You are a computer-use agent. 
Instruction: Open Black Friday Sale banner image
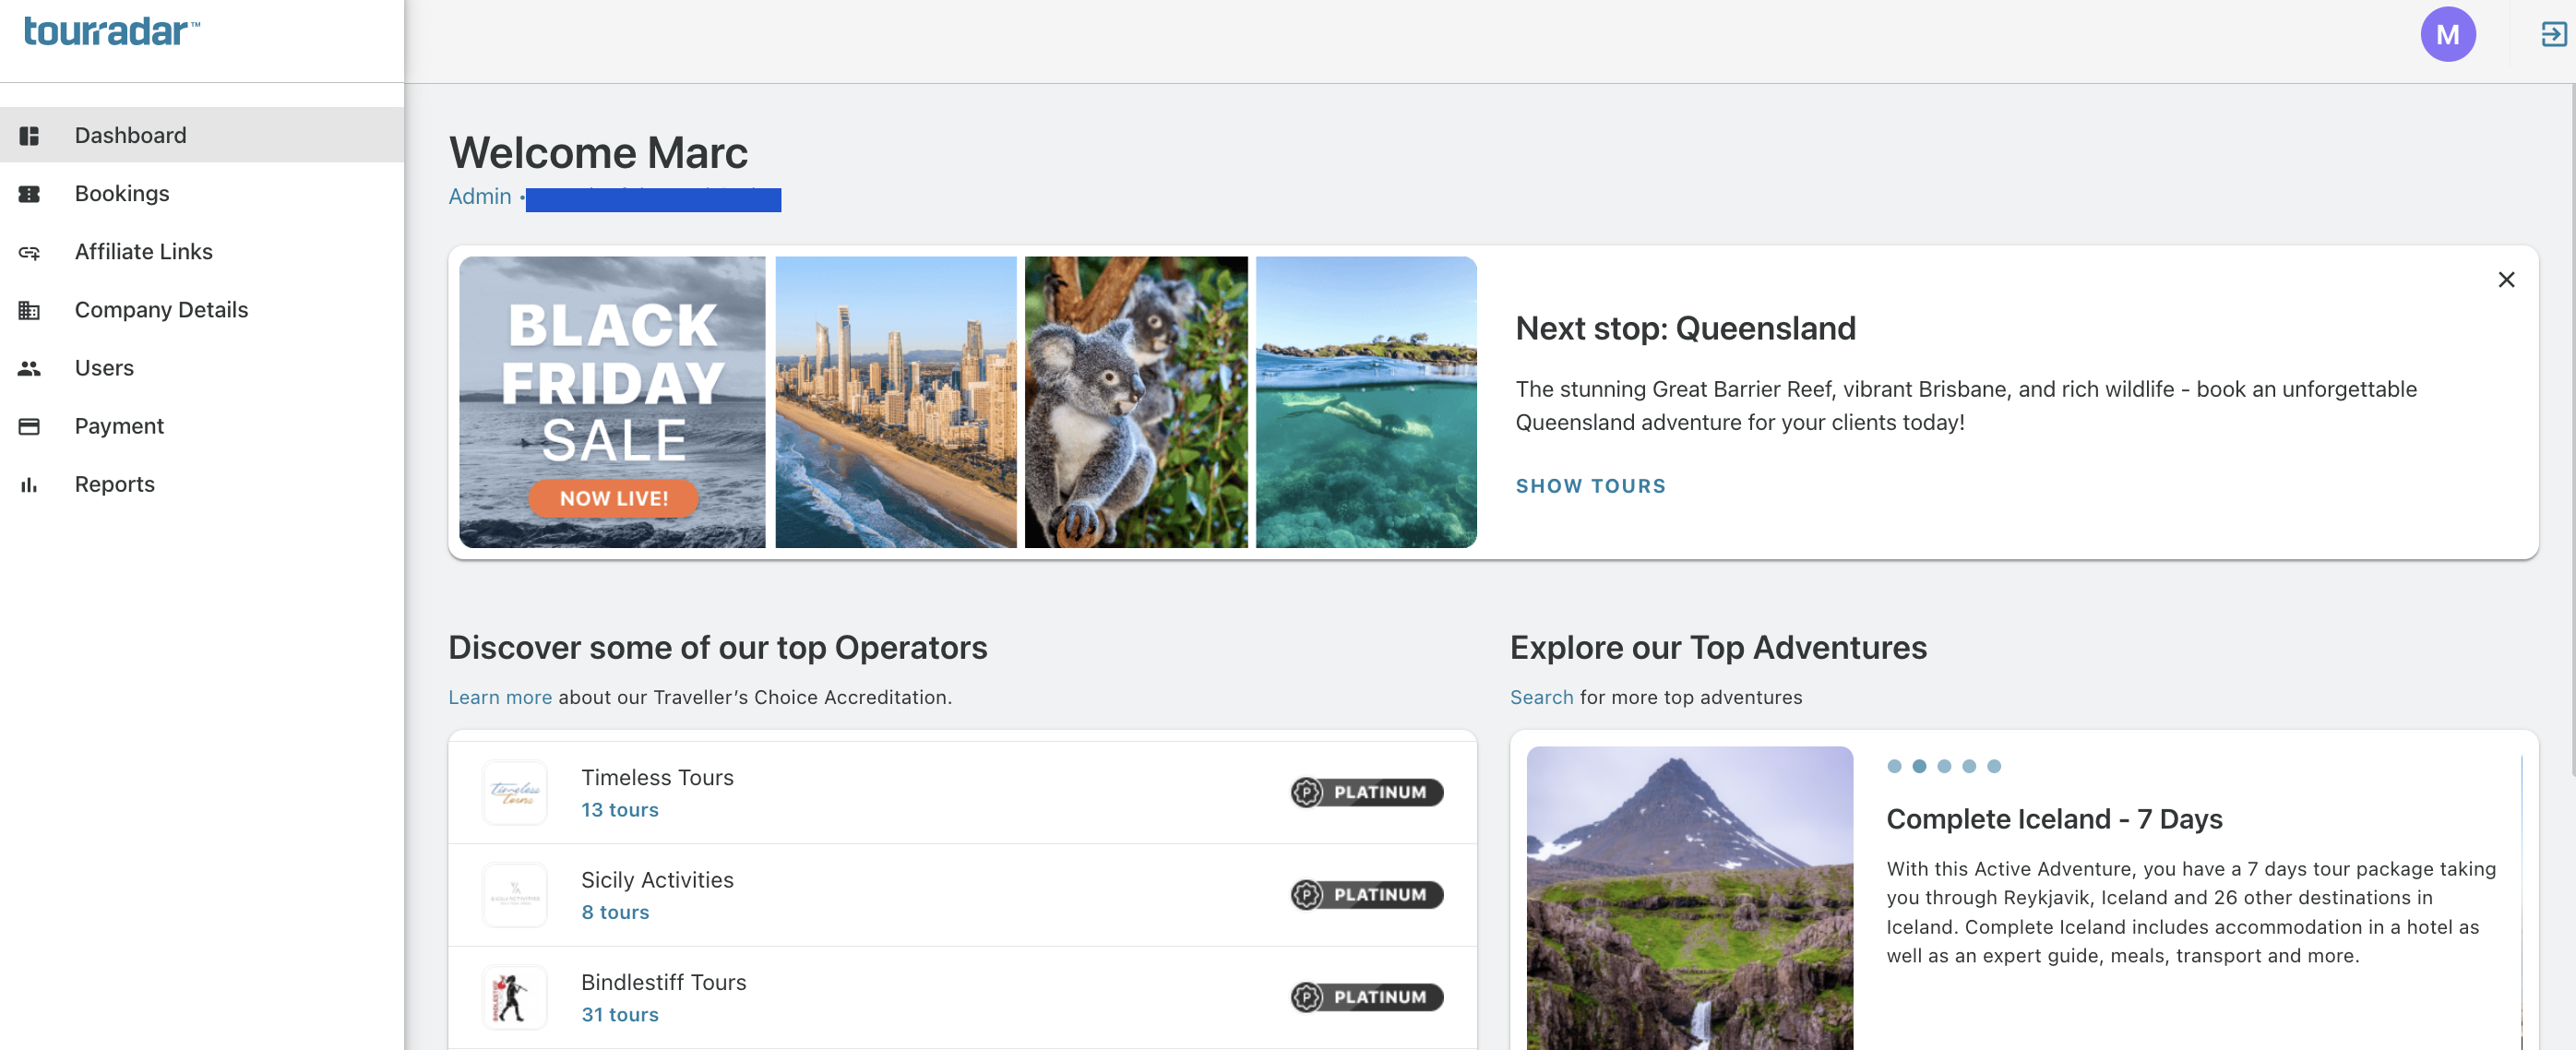click(612, 402)
